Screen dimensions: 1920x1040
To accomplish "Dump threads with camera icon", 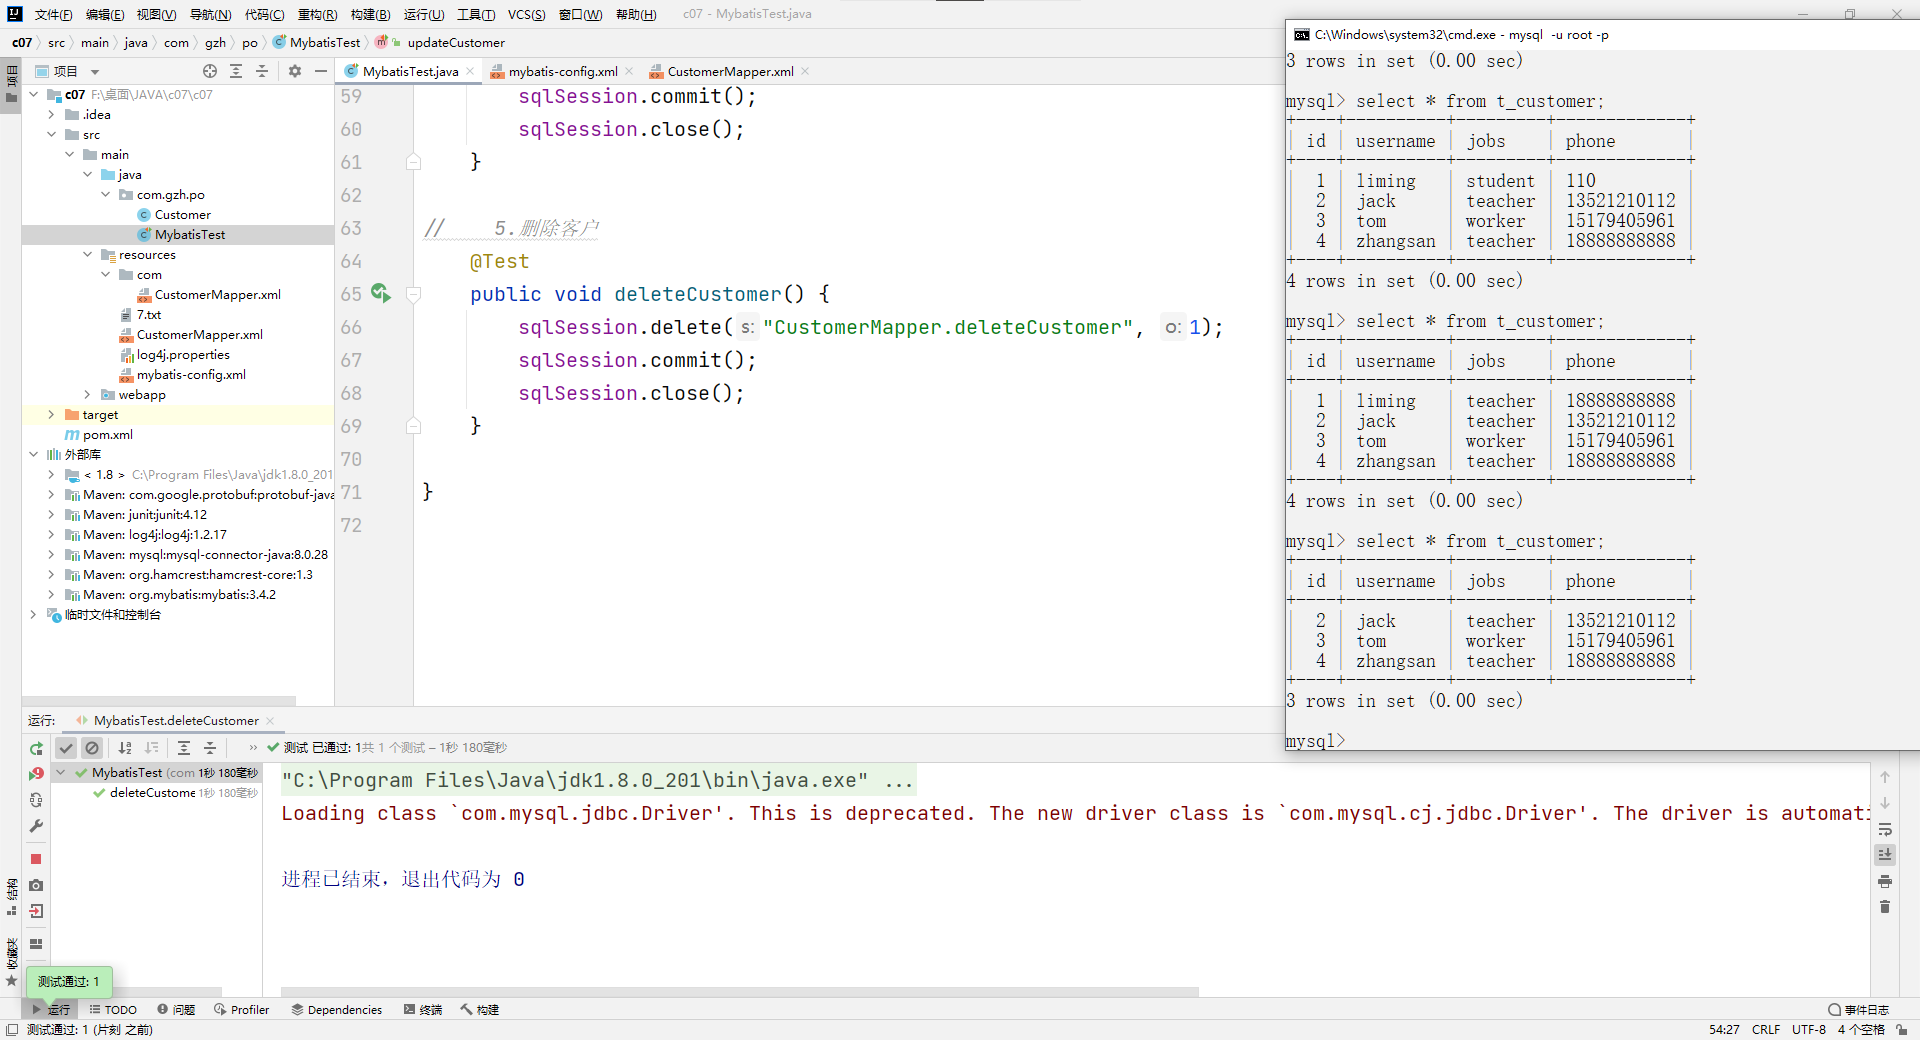I will click(x=36, y=885).
